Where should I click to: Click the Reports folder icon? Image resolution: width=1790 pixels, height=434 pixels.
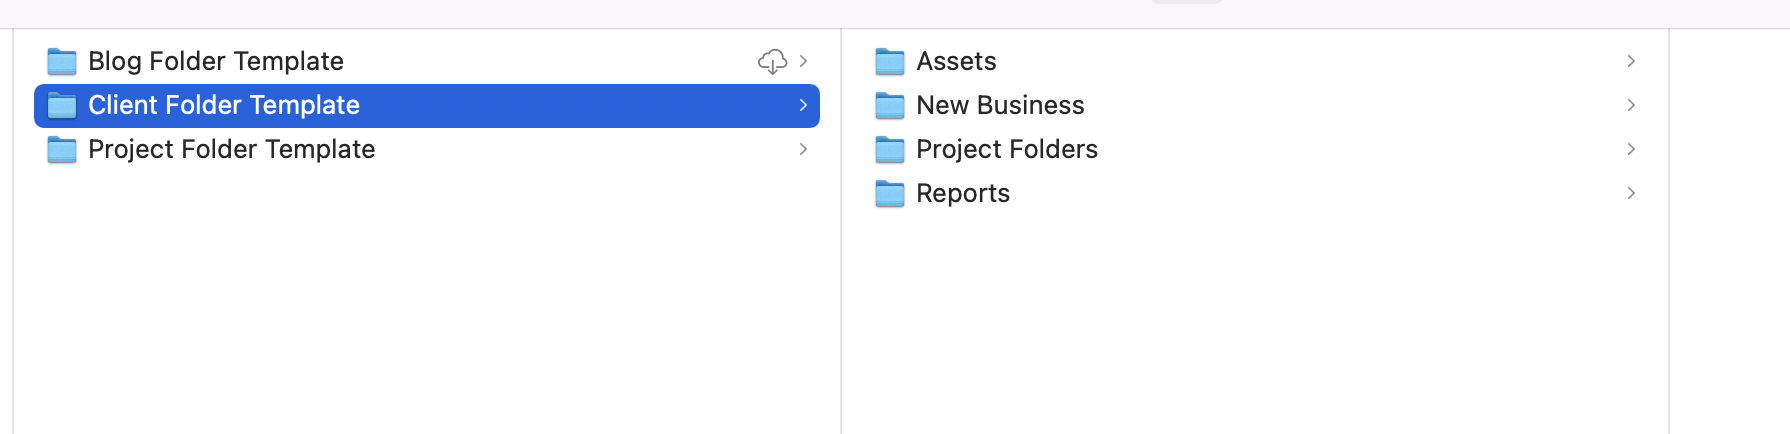click(889, 194)
